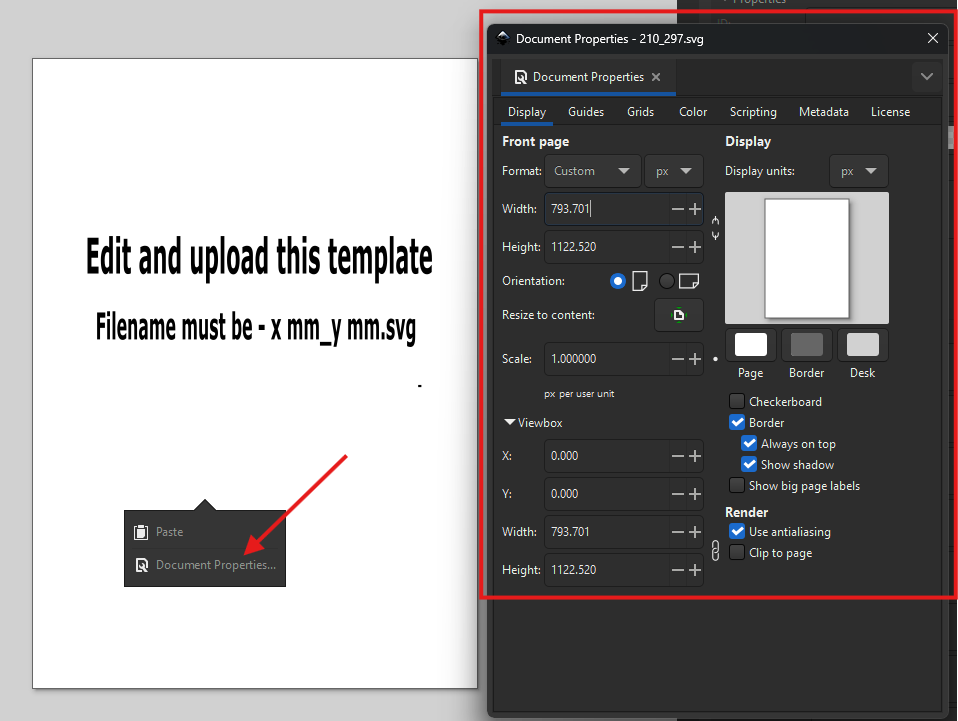The image size is (958, 721).
Task: Pick the Border color swatch
Action: [806, 345]
